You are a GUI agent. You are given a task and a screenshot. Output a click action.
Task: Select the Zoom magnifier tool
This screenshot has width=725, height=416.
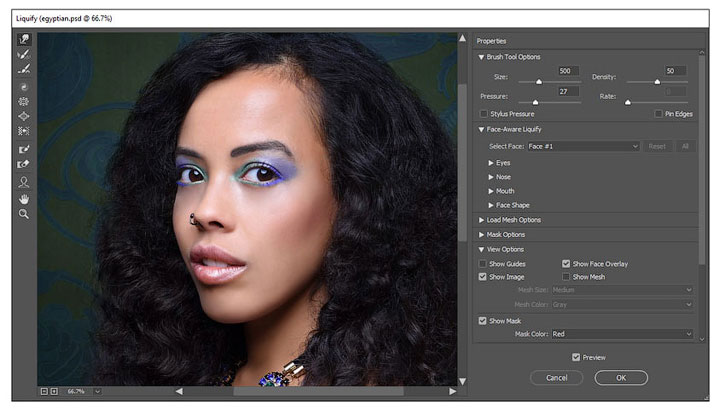(x=23, y=213)
